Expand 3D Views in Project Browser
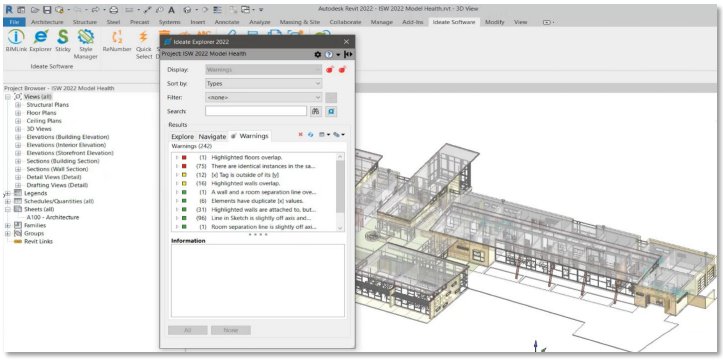This screenshot has width=723, height=361. pos(18,129)
